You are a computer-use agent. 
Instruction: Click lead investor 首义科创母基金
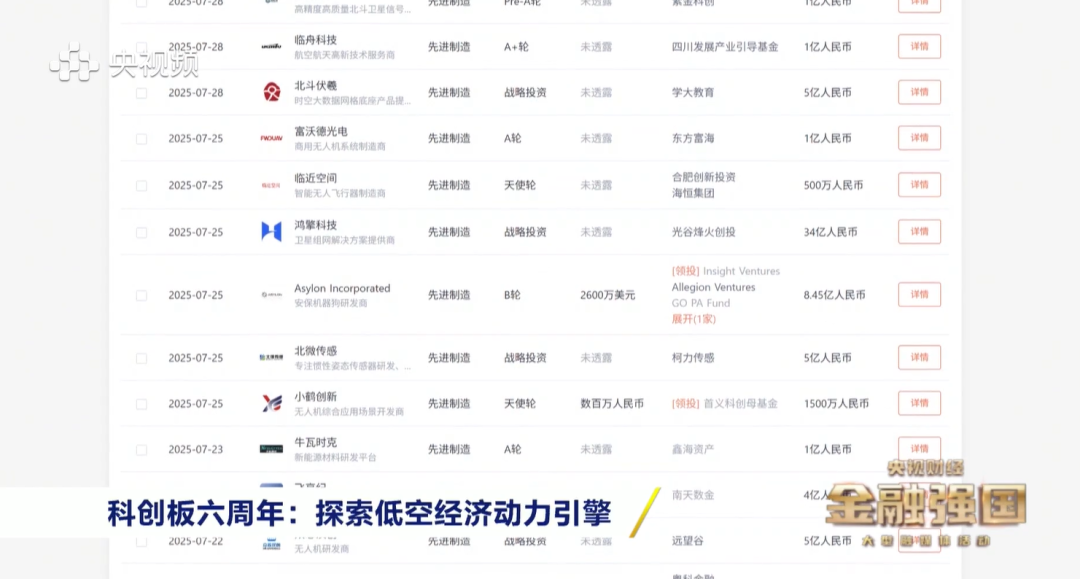[740, 403]
